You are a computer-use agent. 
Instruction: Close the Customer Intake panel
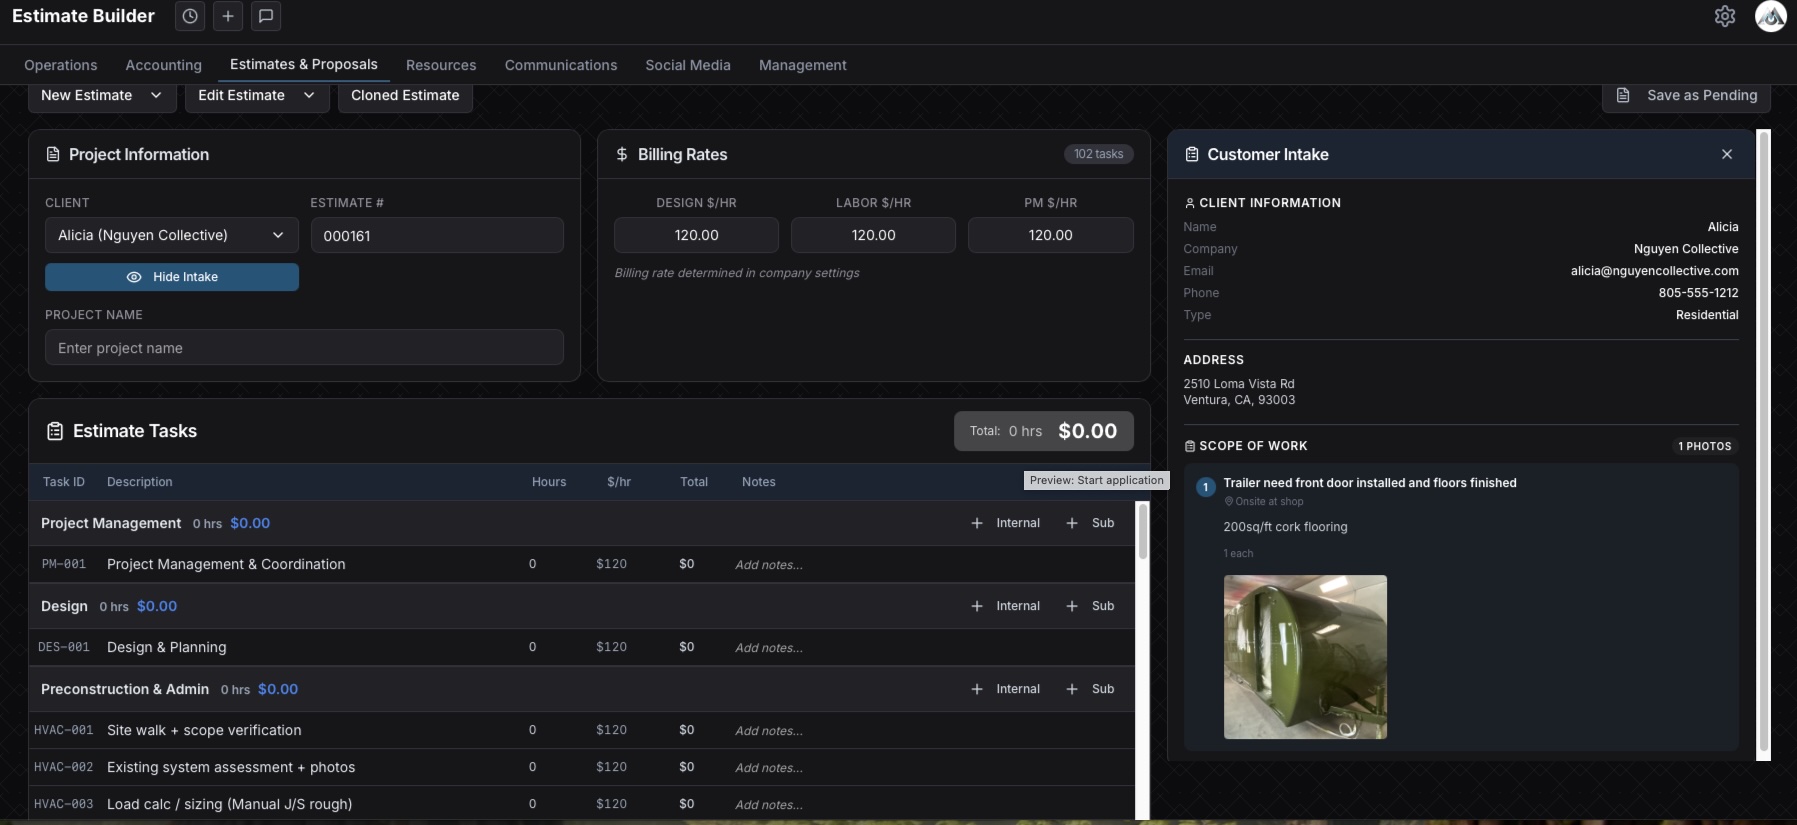(1727, 154)
